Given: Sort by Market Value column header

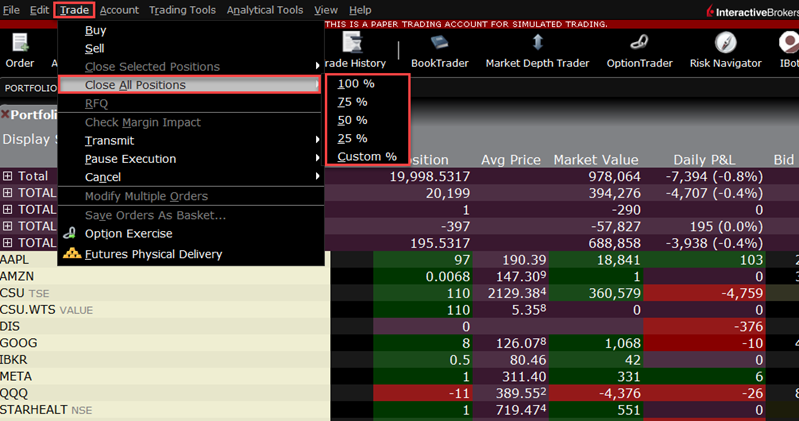Looking at the screenshot, I should click(x=596, y=160).
